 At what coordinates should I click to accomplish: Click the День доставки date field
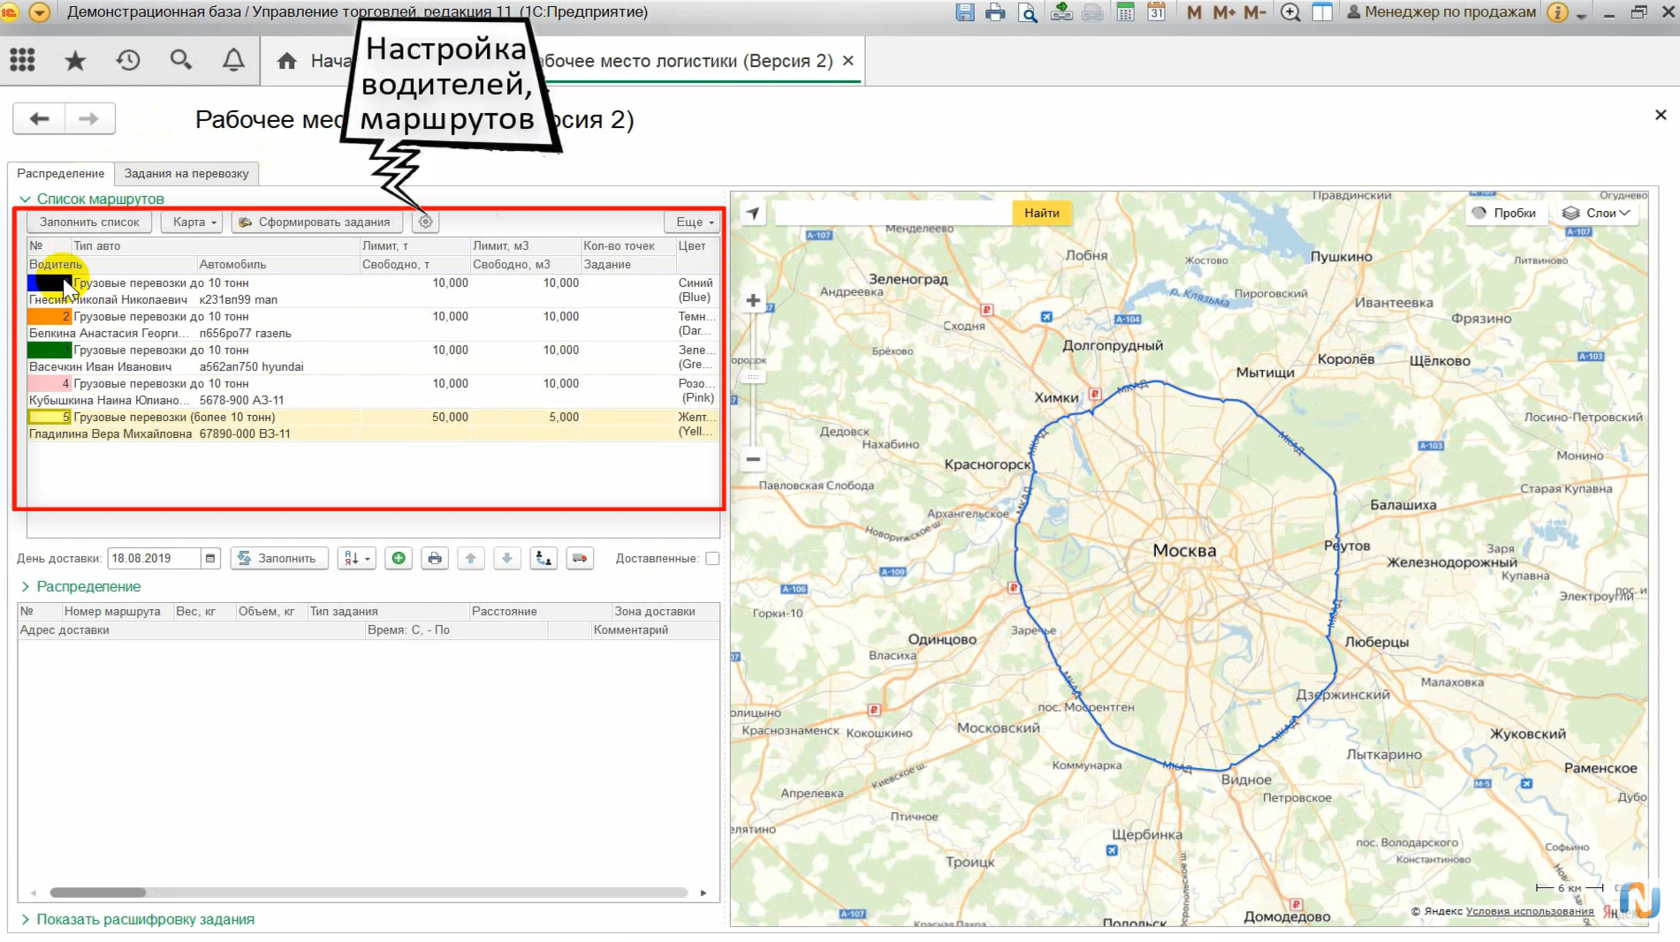click(155, 558)
